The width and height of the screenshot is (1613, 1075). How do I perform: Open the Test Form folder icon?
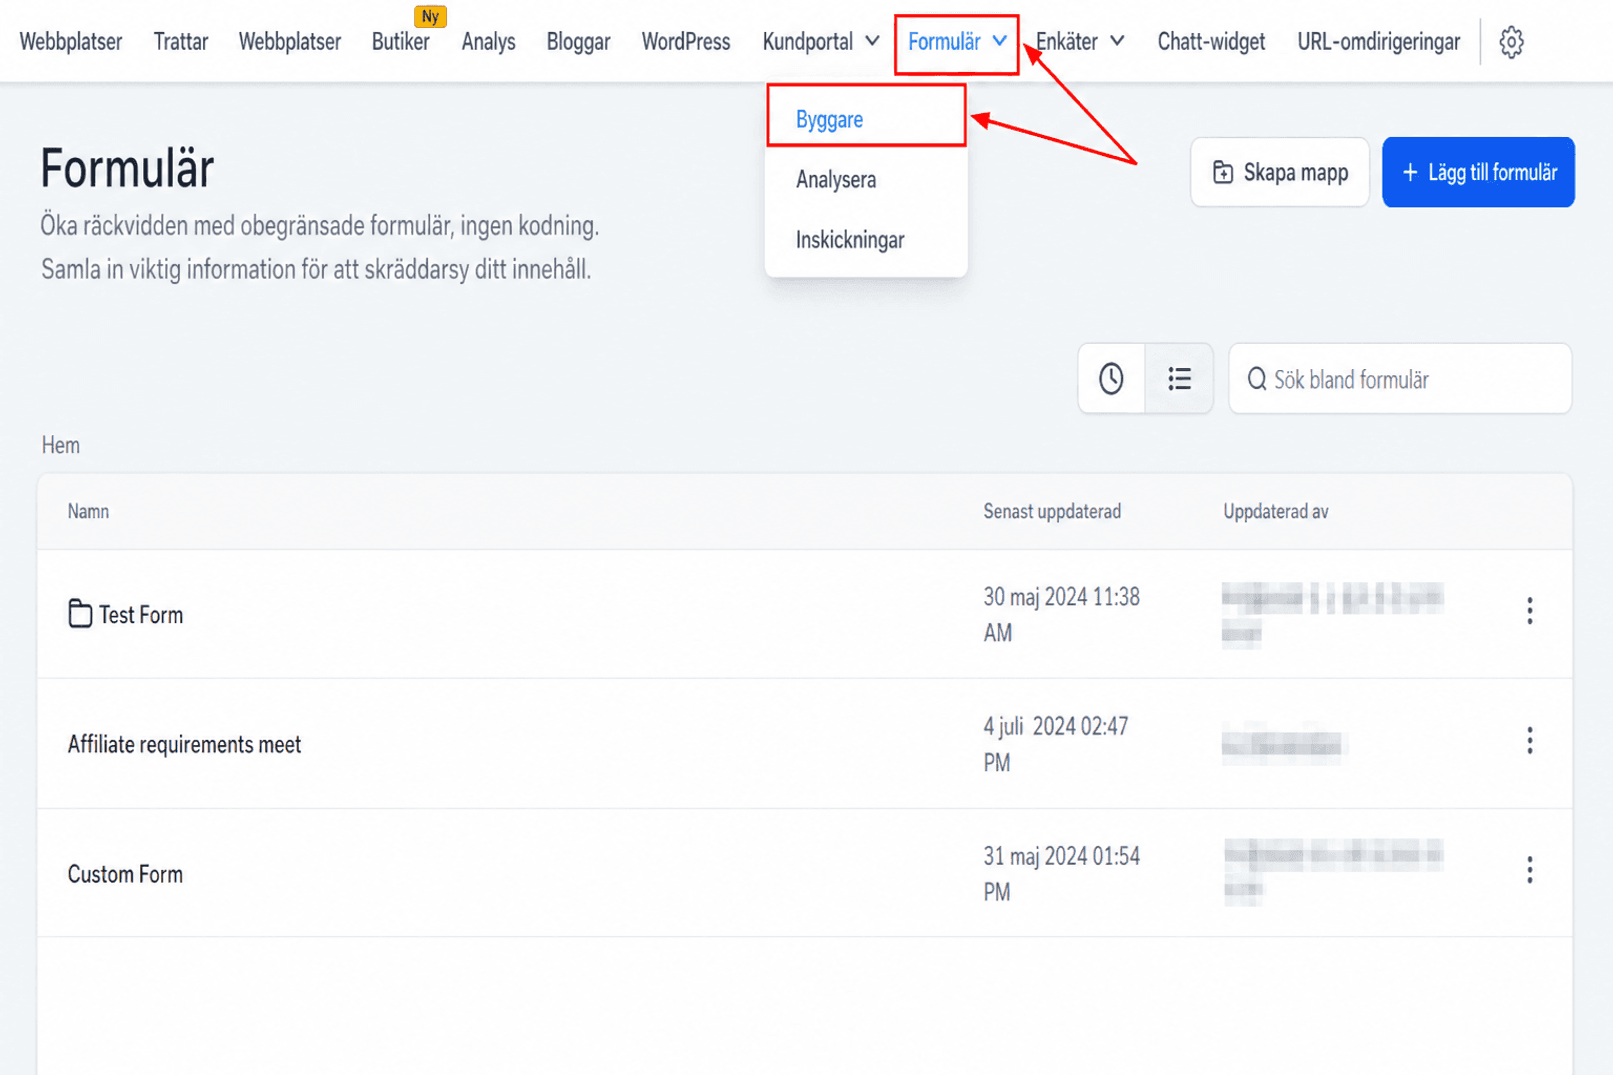pos(80,613)
